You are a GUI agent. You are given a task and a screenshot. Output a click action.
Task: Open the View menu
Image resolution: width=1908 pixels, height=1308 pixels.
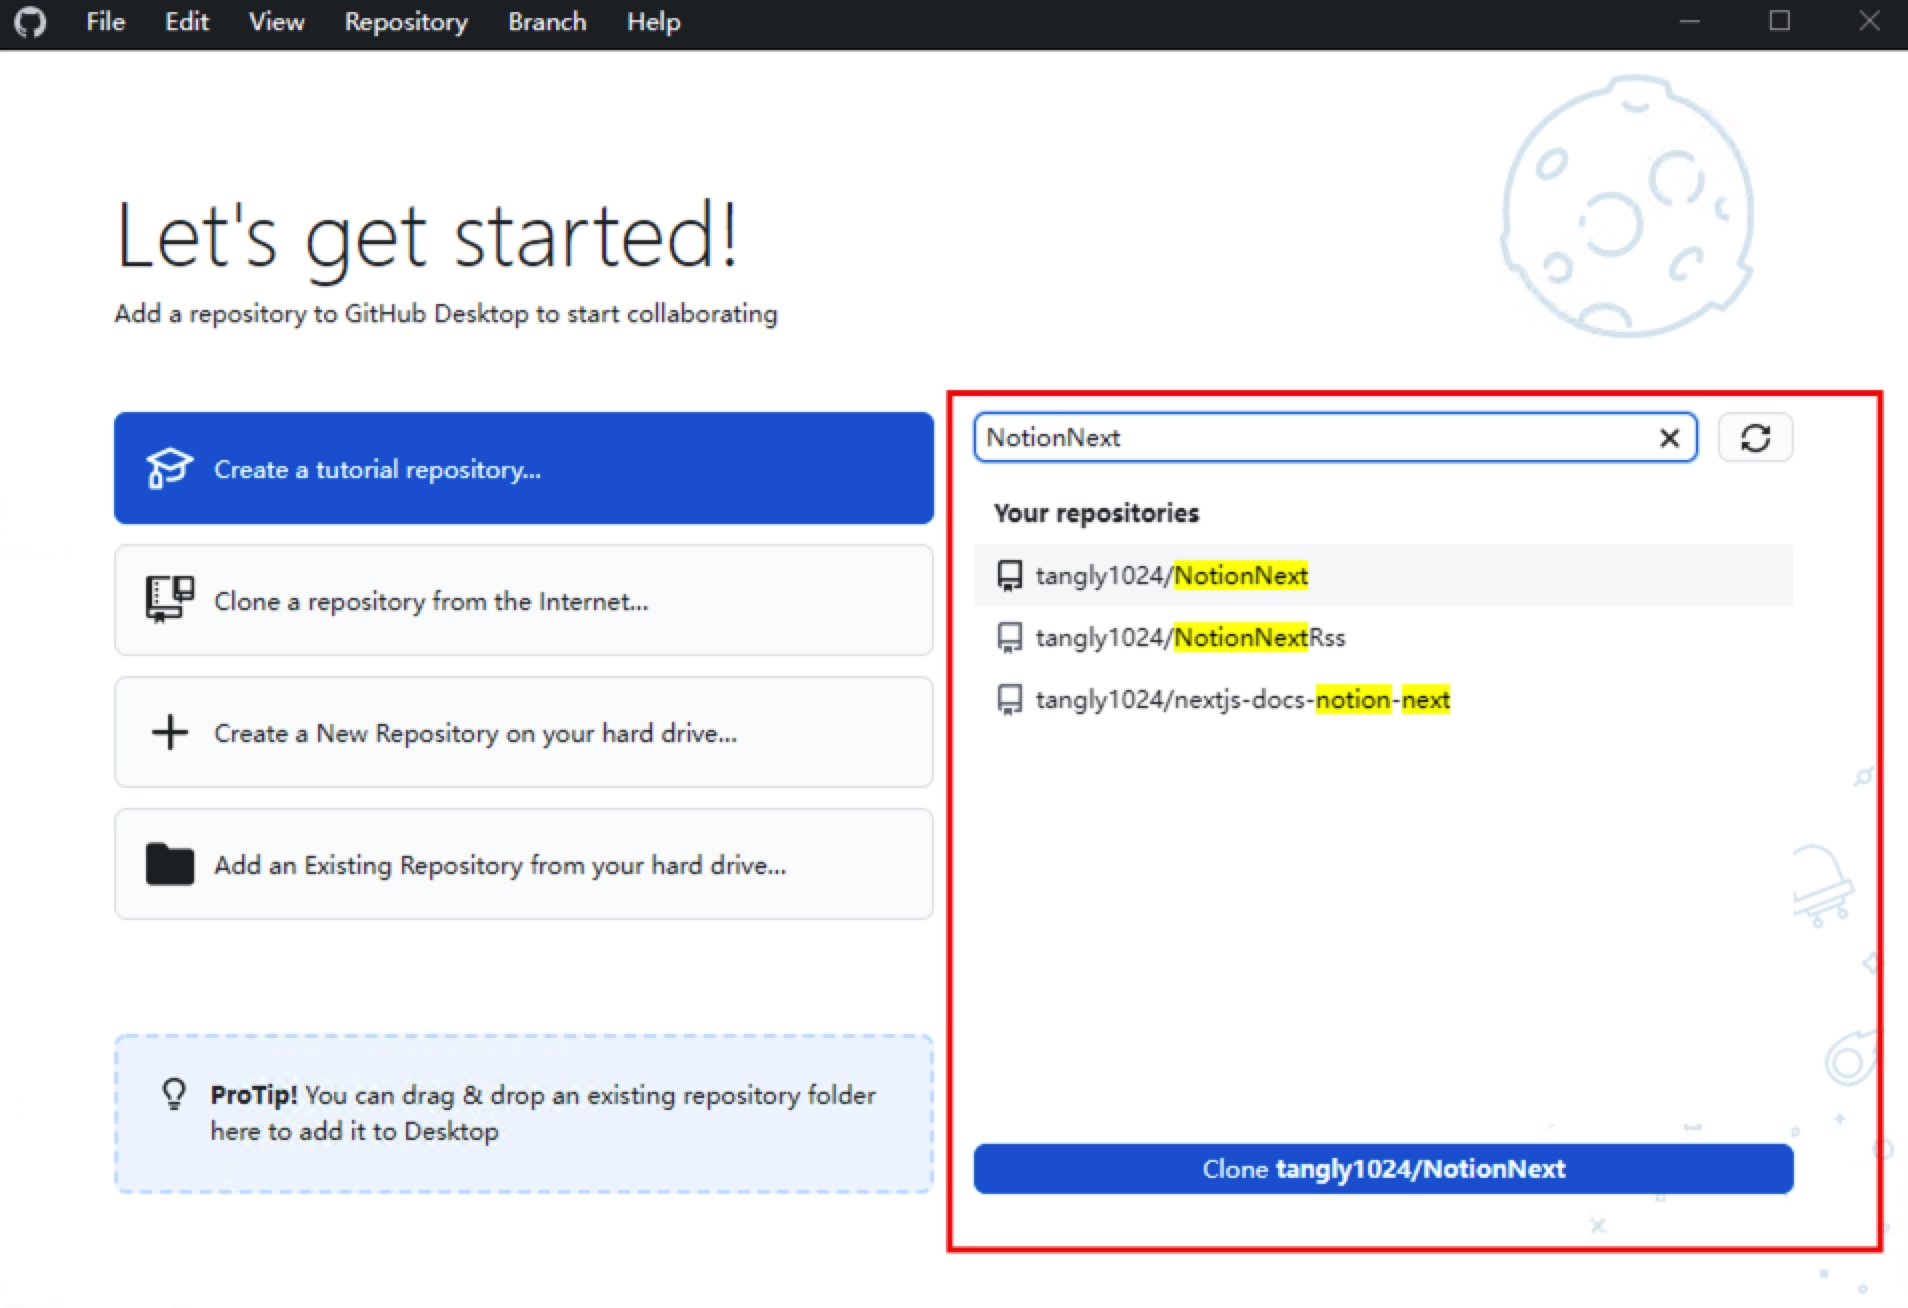point(276,22)
